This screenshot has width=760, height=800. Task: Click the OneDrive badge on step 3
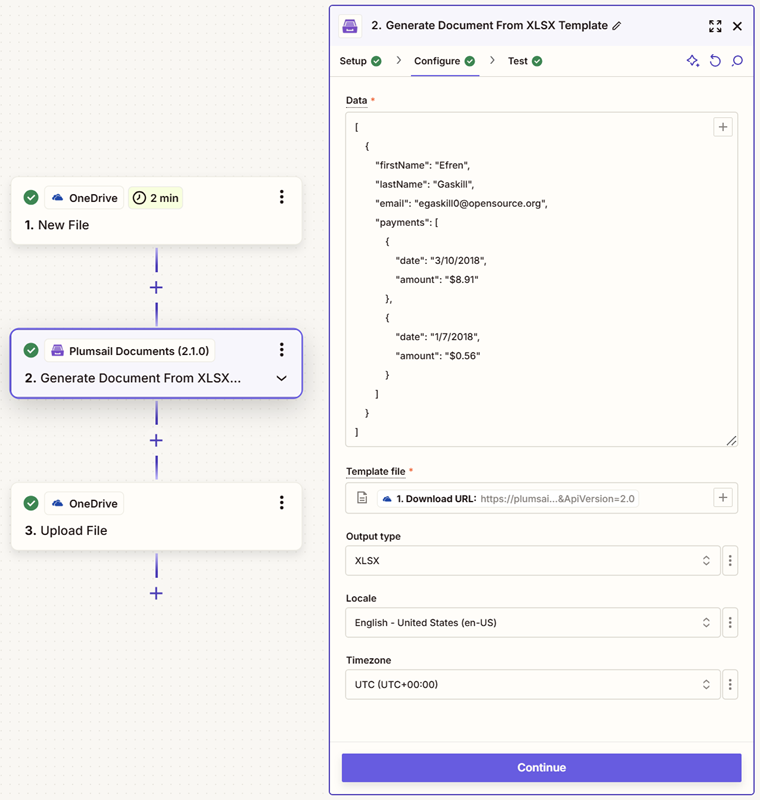click(x=84, y=504)
